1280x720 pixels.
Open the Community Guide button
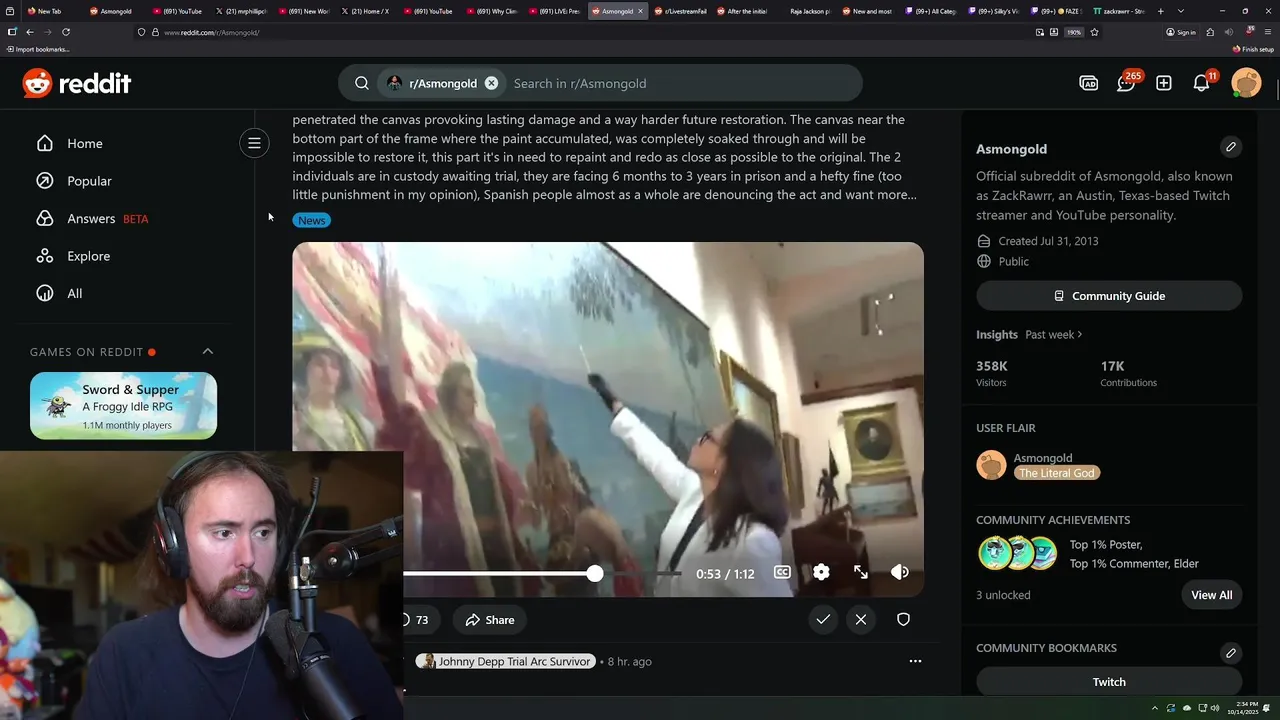click(x=1109, y=296)
